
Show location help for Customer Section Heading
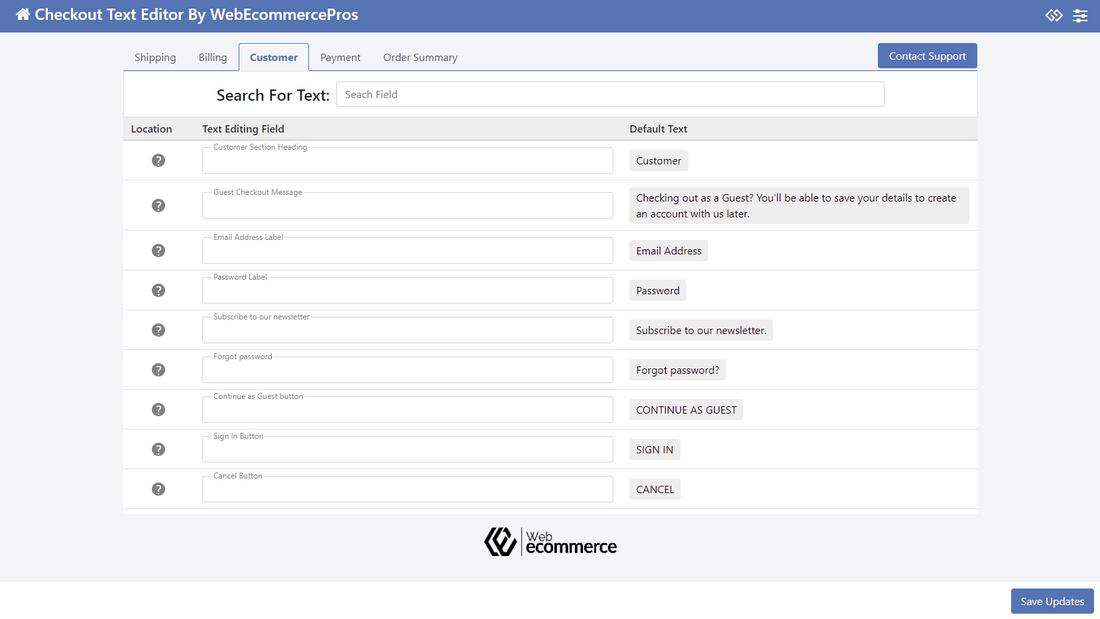159,161
